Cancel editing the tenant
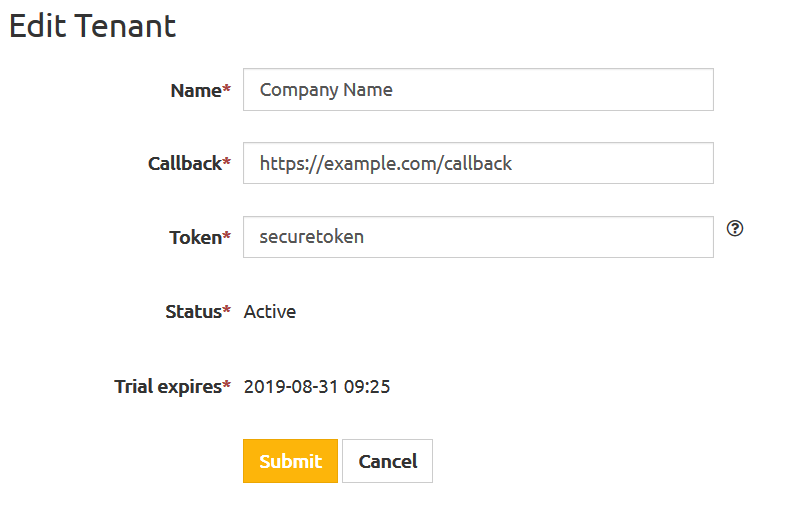Image resolution: width=803 pixels, height=521 pixels. [x=388, y=461]
